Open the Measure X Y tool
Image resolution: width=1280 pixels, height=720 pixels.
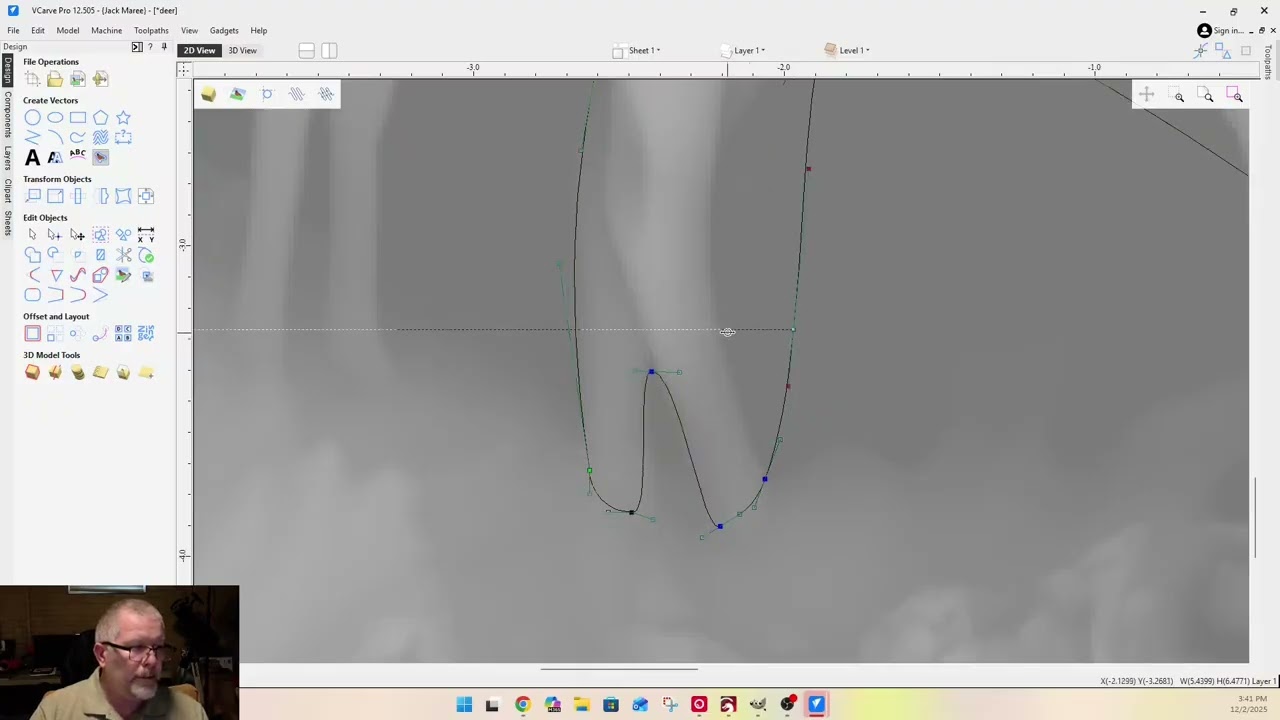pyautogui.click(x=146, y=235)
